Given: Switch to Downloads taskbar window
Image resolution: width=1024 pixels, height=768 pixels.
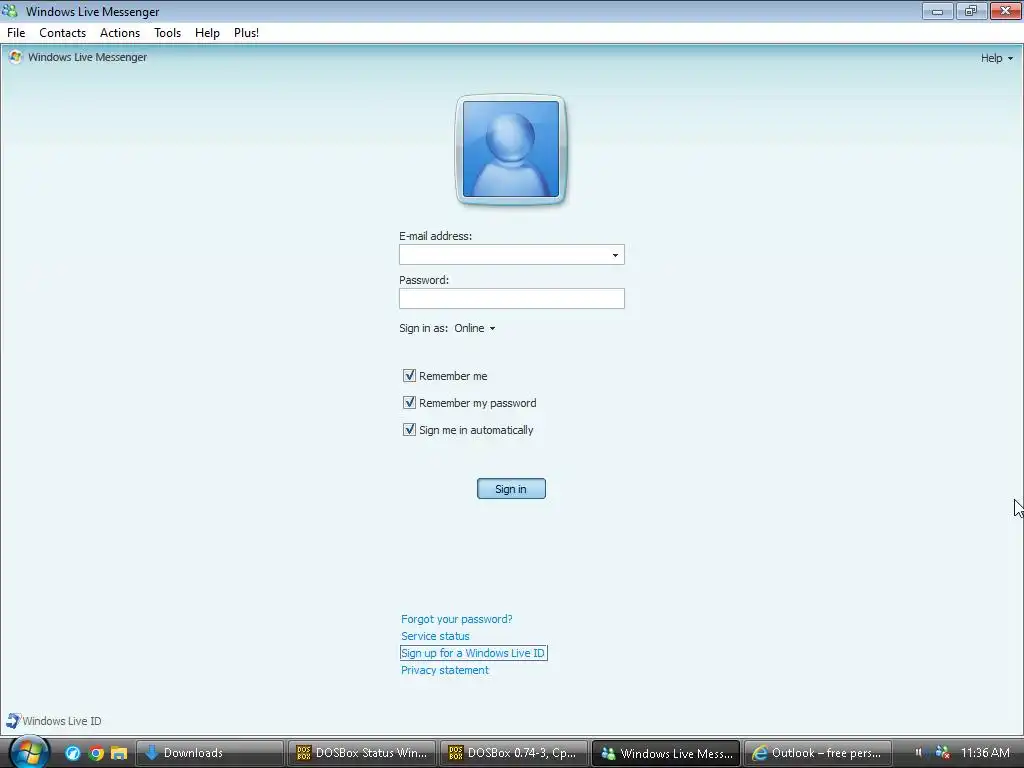Looking at the screenshot, I should pos(210,753).
